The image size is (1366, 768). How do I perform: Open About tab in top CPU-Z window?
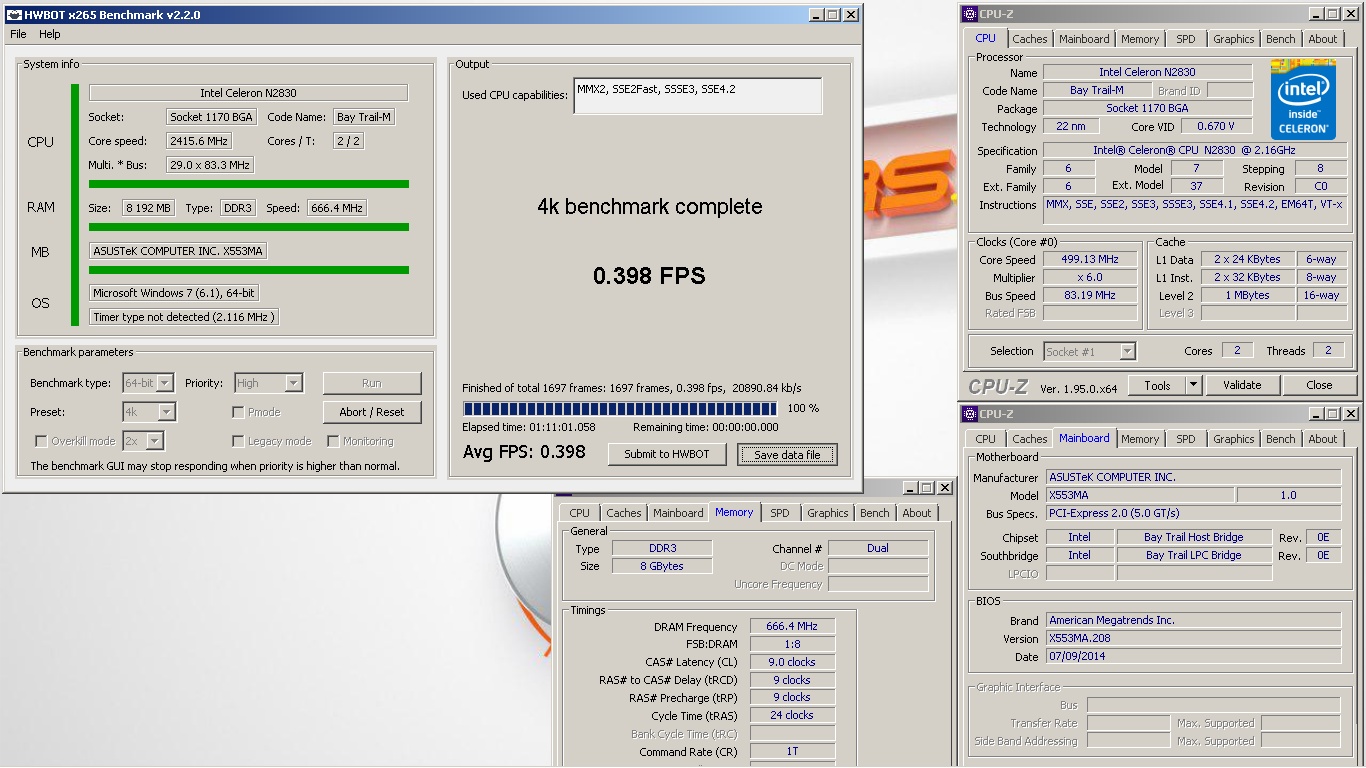(1323, 39)
